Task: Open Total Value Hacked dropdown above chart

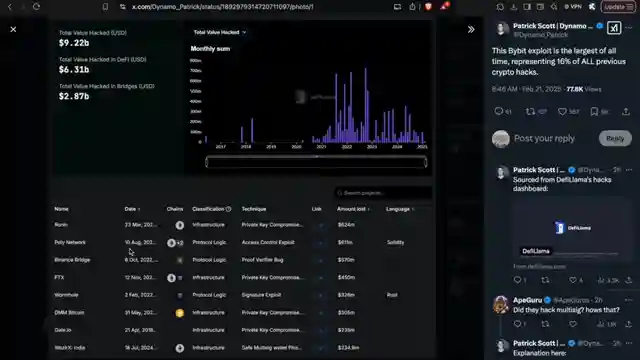Action: [220, 32]
